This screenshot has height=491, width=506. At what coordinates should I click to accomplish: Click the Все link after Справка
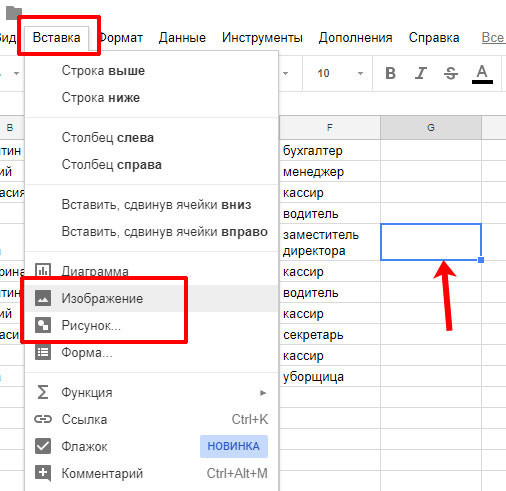coord(493,37)
